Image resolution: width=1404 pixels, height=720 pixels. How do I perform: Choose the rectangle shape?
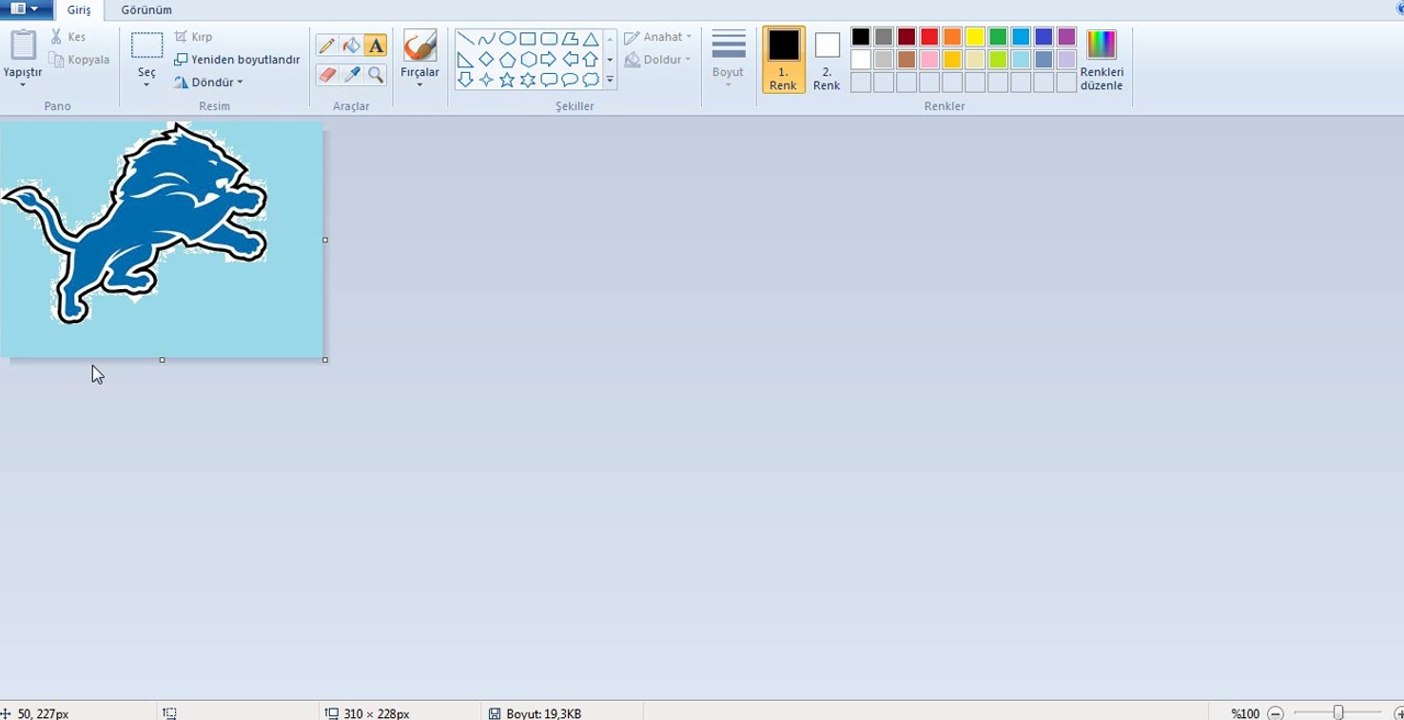pyautogui.click(x=528, y=39)
